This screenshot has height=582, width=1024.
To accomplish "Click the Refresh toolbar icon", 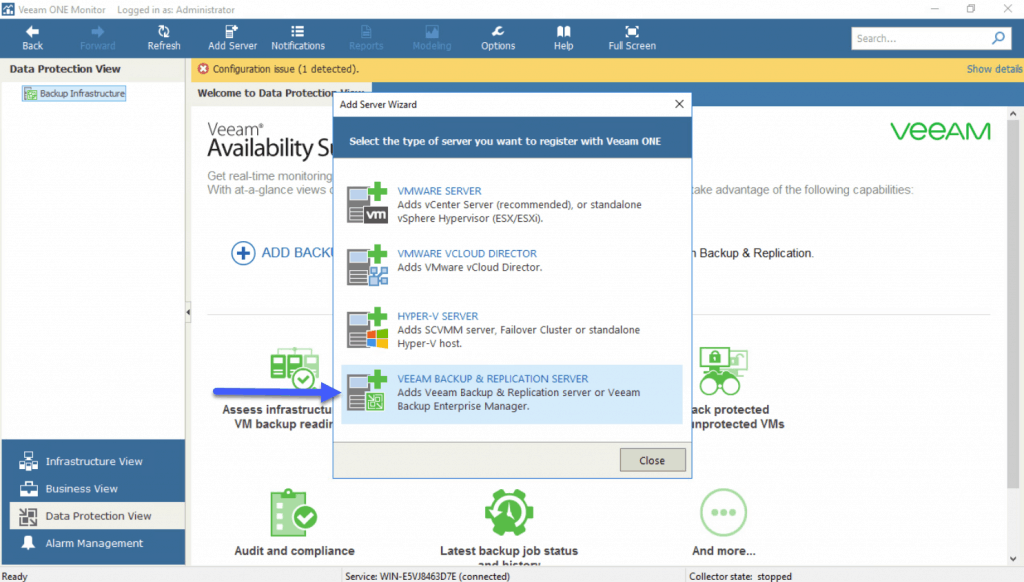I will [x=164, y=32].
